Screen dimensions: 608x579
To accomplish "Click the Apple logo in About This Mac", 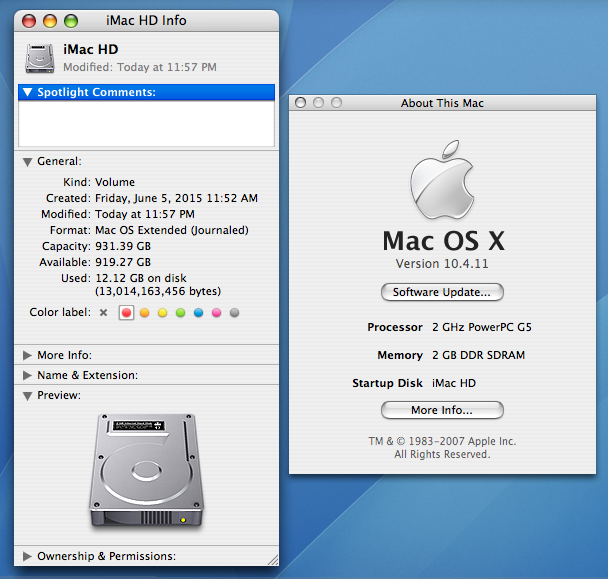I will [x=442, y=179].
